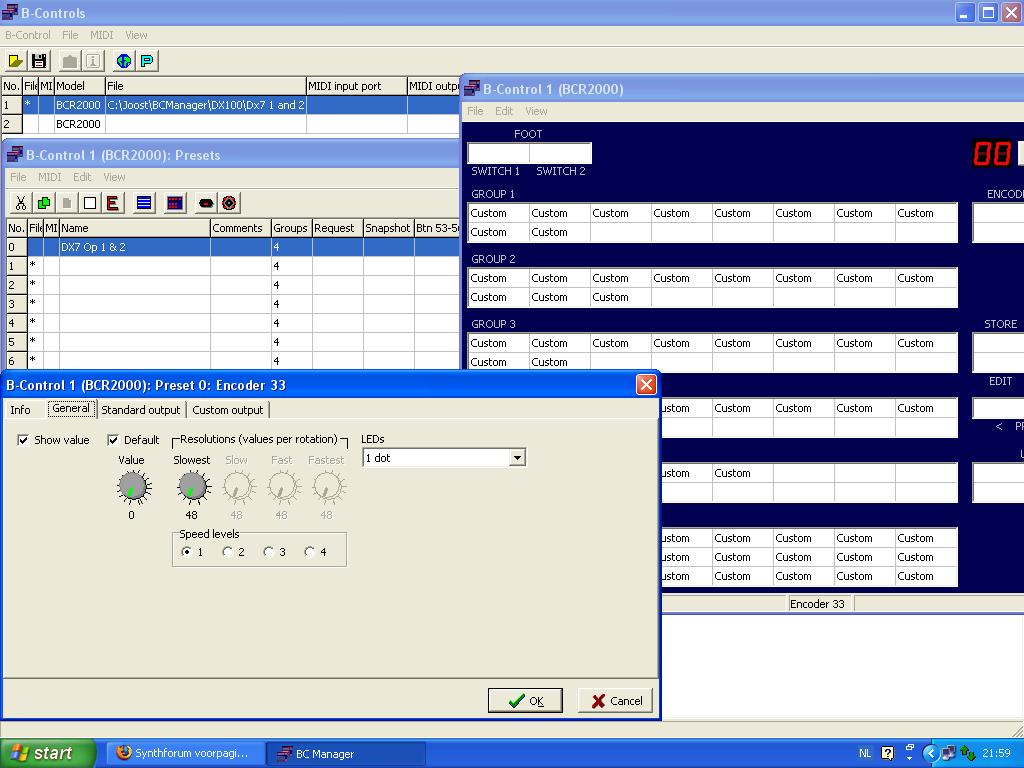Click the open file icon in B-Controls toolbar

15,61
